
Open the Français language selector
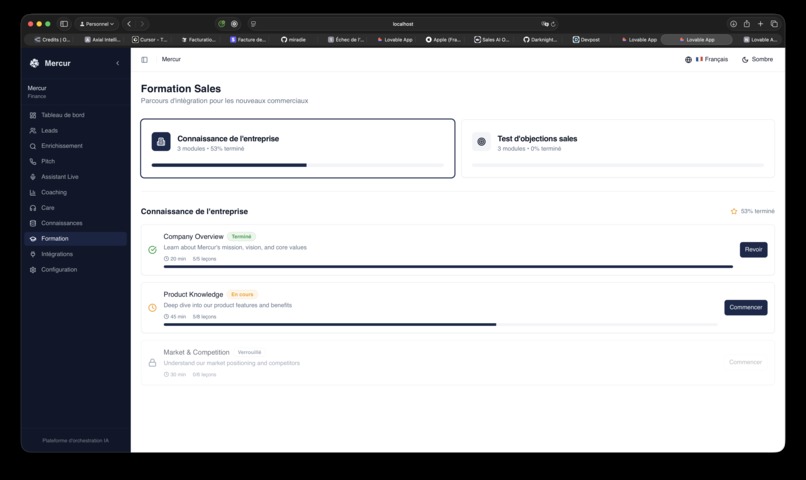707,60
